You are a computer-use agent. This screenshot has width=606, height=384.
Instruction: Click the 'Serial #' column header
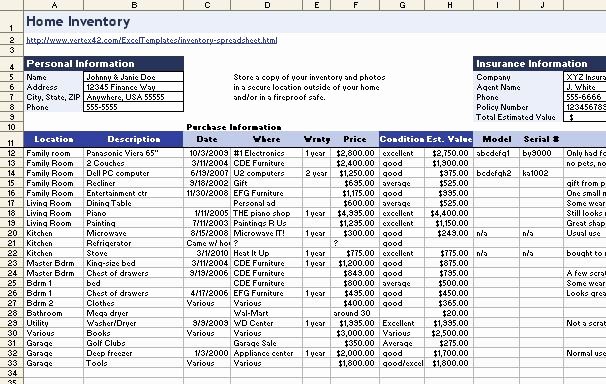(x=541, y=139)
